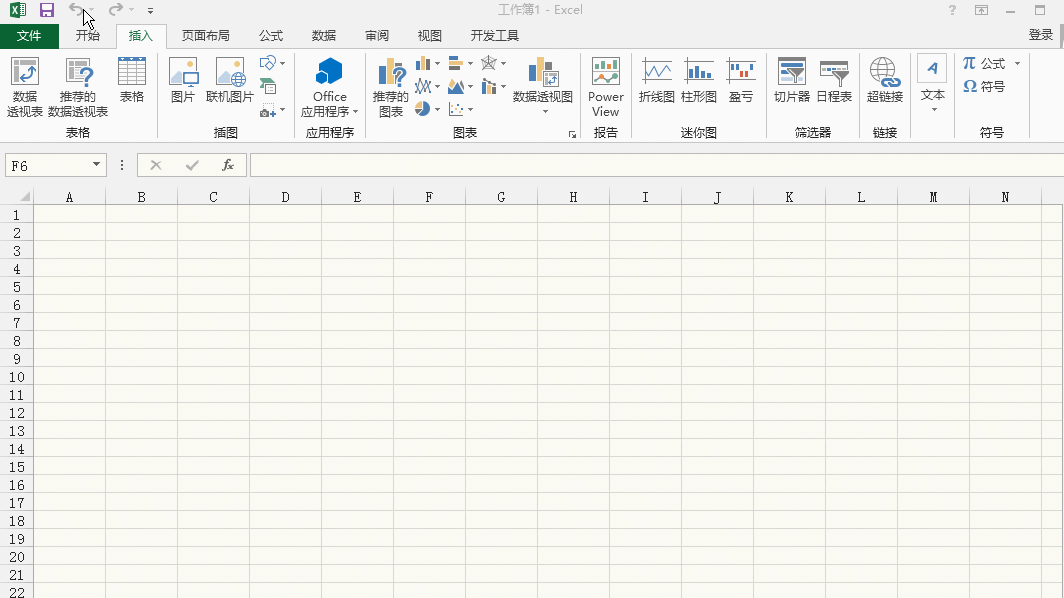Insert a Picture (图片) from file
Image resolution: width=1064 pixels, height=598 pixels.
point(183,80)
